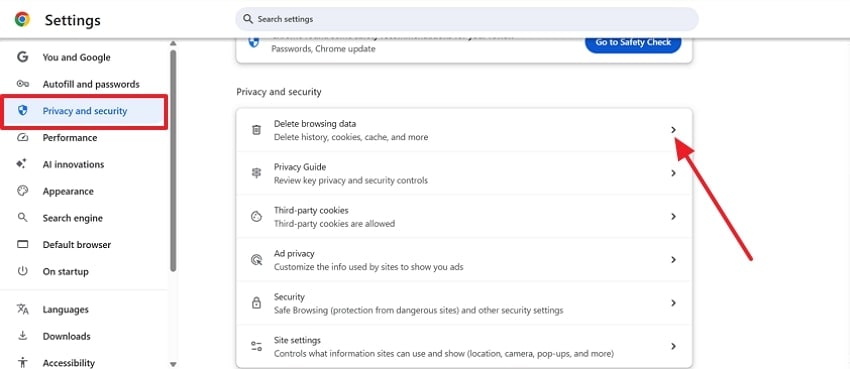The height and width of the screenshot is (369, 850).
Task: Click the sliders icon beside Site settings
Action: [x=256, y=347]
